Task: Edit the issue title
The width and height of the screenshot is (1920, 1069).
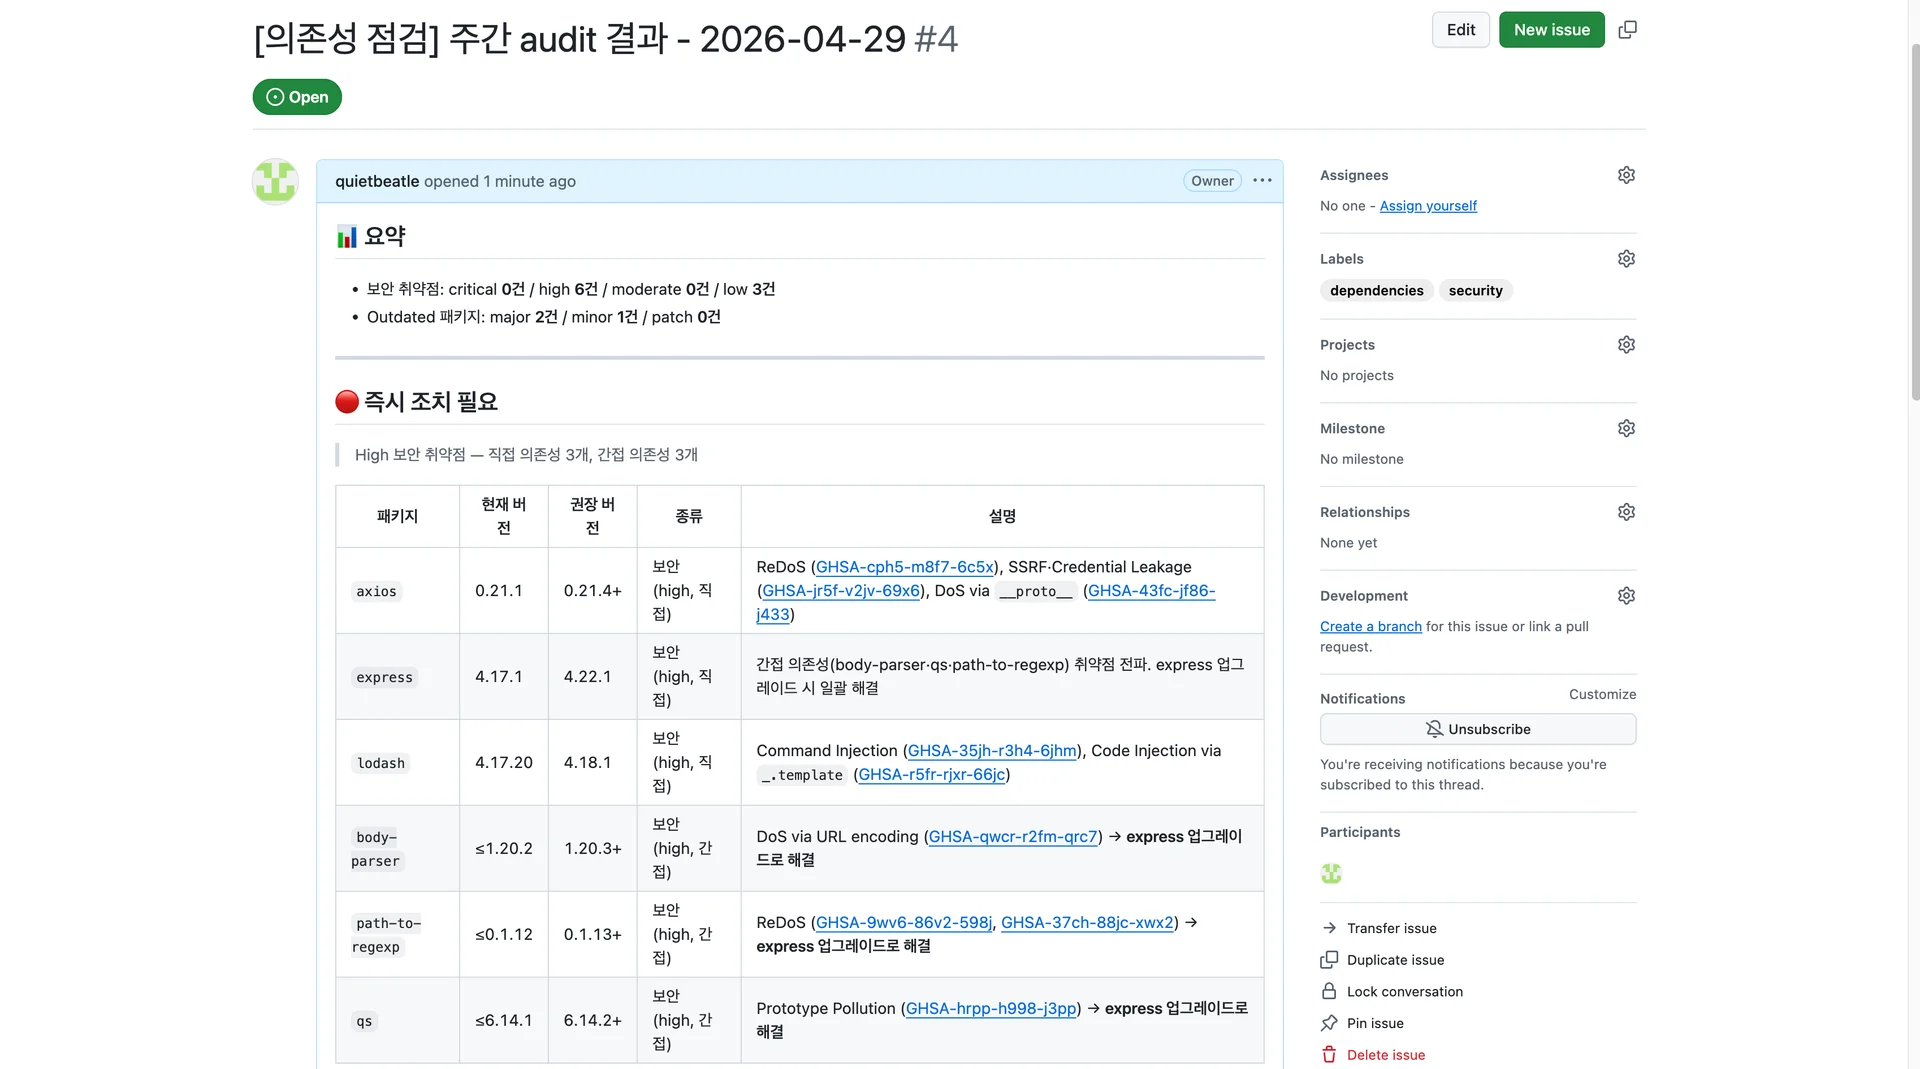Action: (1460, 30)
